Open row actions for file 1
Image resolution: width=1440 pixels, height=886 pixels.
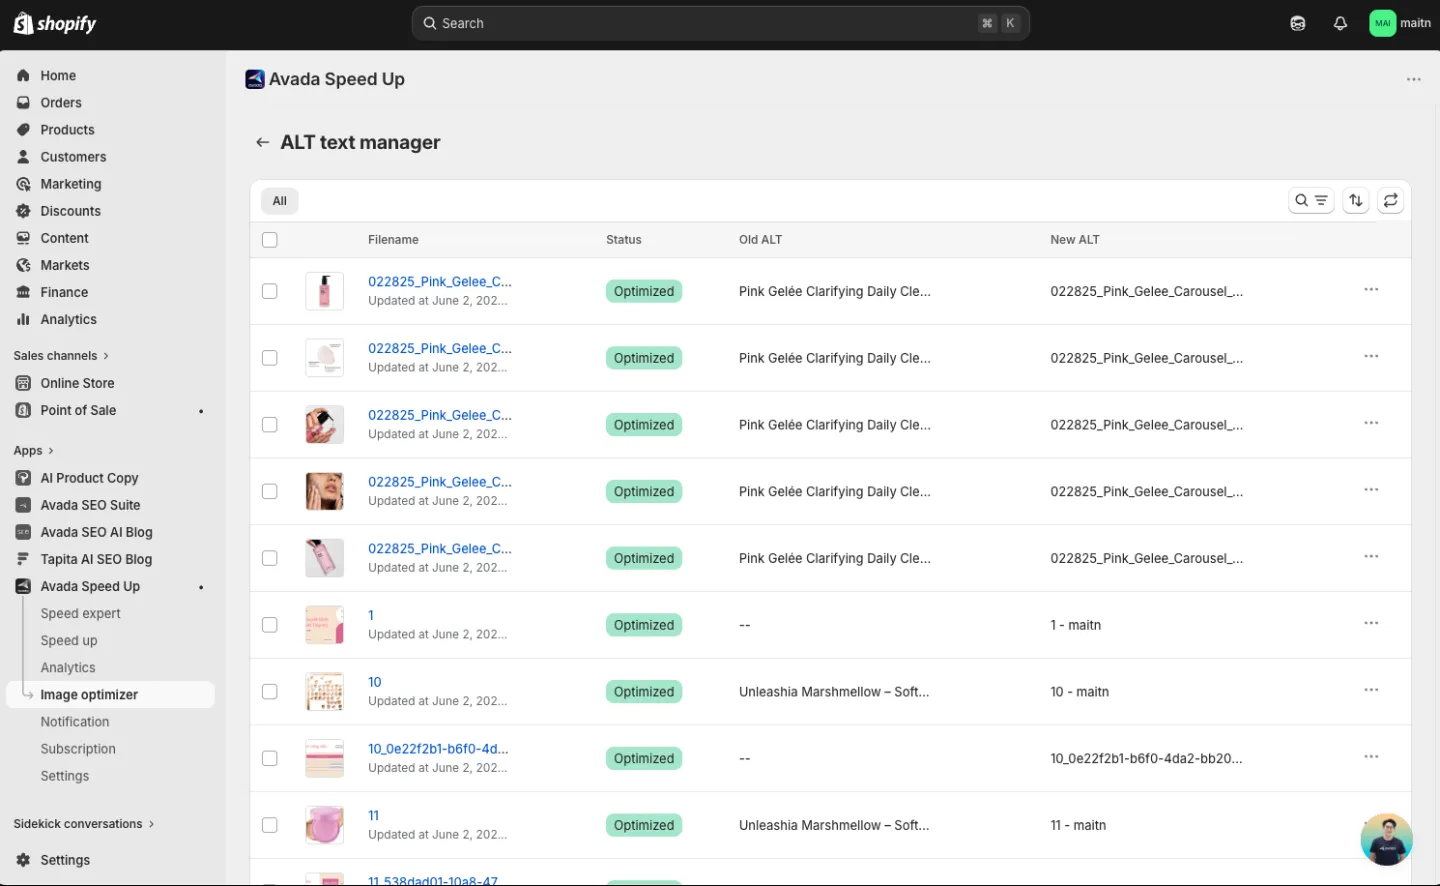click(1371, 624)
